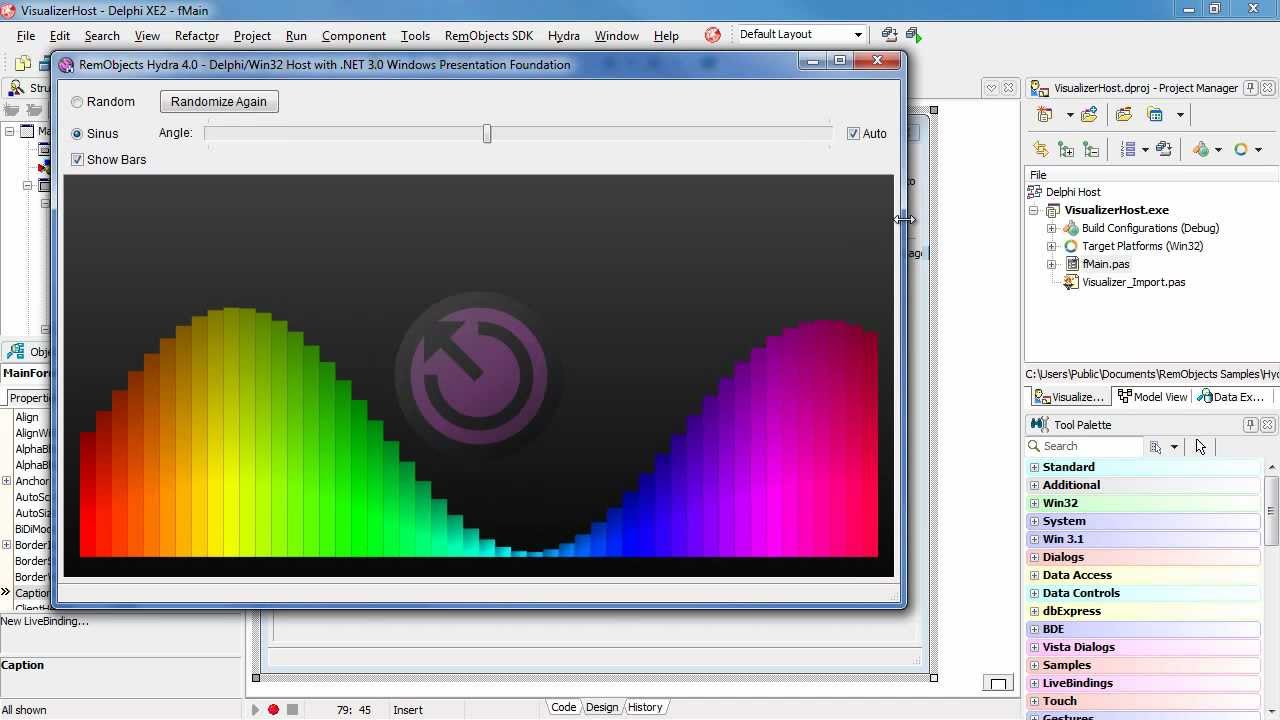
Task: Click Collapse All tree icon in Project Manager
Action: [1091, 150]
